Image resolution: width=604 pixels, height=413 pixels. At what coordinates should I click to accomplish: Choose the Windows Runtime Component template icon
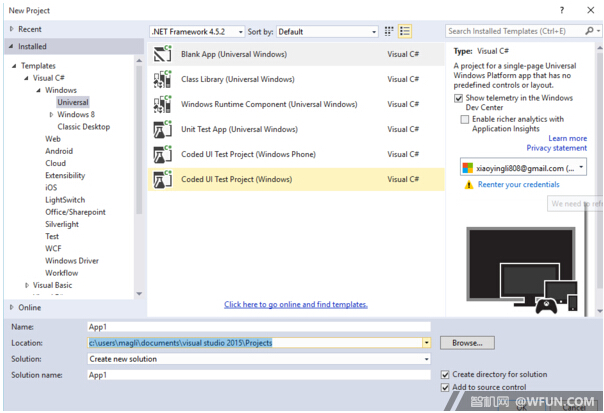tap(162, 104)
